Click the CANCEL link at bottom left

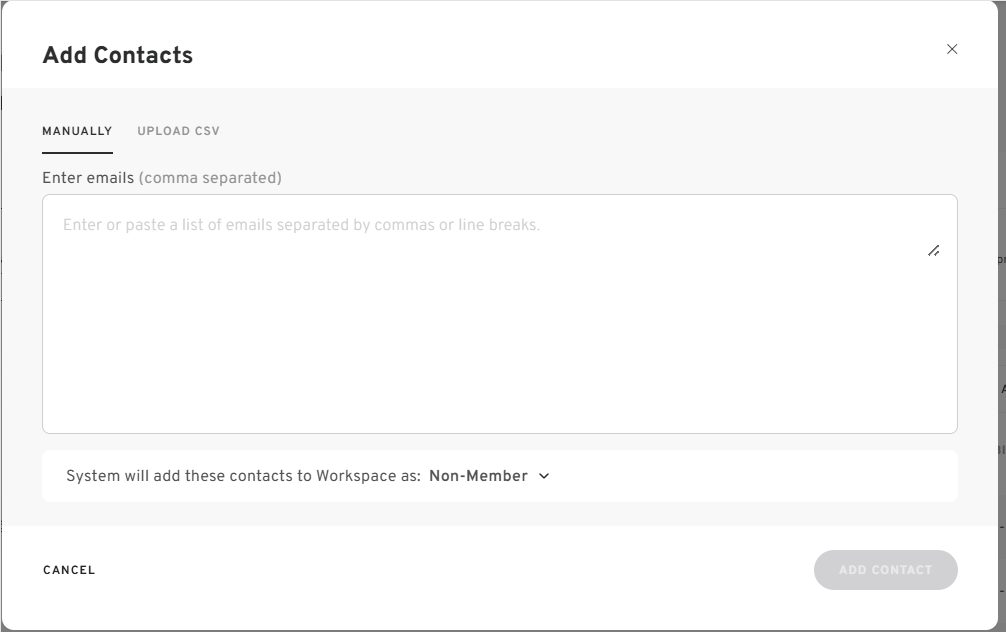tap(68, 569)
